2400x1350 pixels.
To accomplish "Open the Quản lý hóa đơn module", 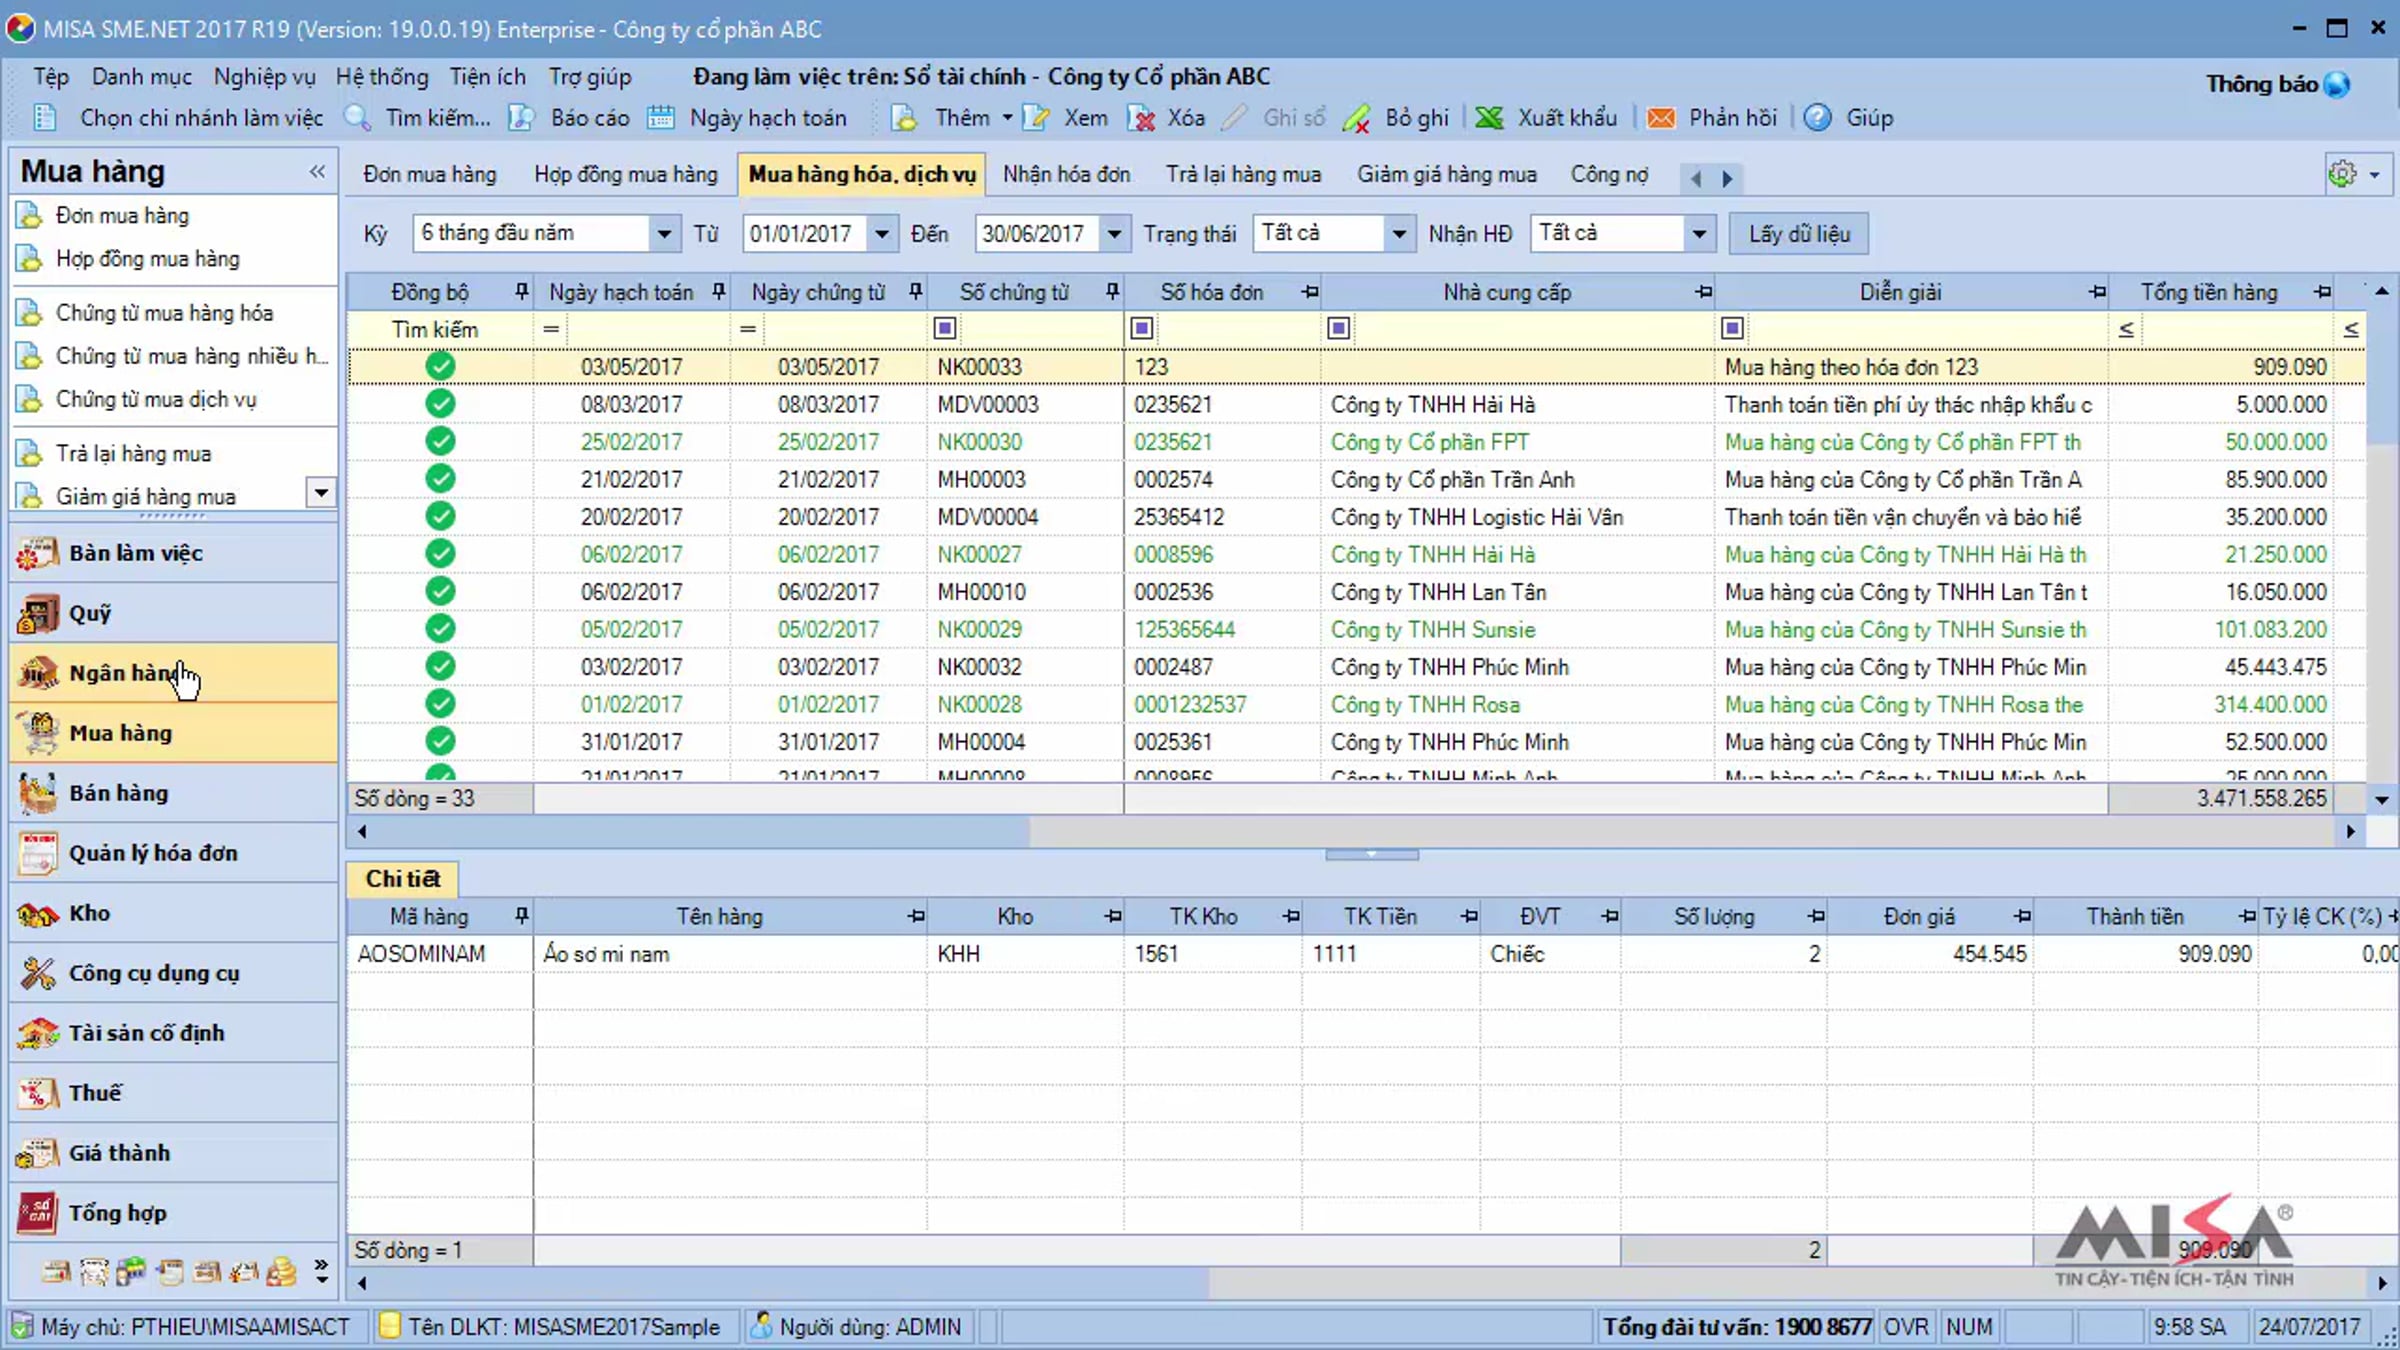I will (173, 853).
